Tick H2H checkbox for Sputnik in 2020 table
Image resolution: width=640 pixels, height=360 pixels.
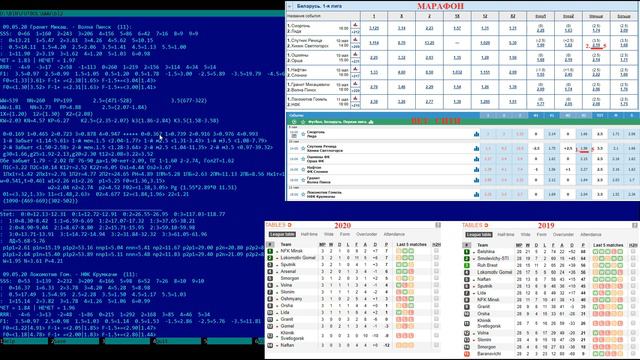click(x=436, y=264)
